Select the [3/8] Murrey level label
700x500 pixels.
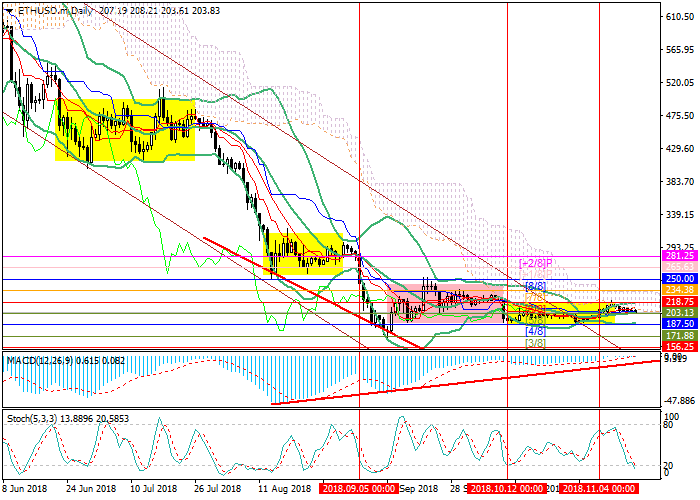click(x=536, y=343)
